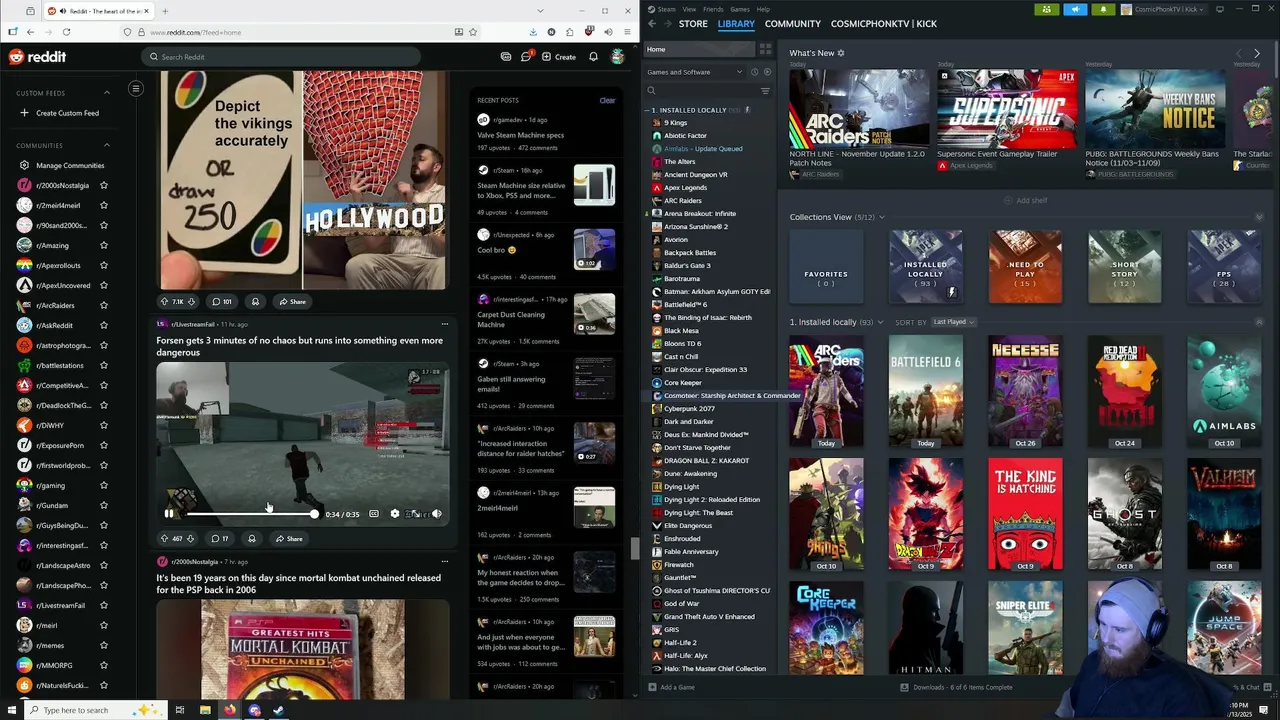This screenshot has width=1280, height=720.
Task: Click Steam green friends button at top
Action: (1047, 9)
